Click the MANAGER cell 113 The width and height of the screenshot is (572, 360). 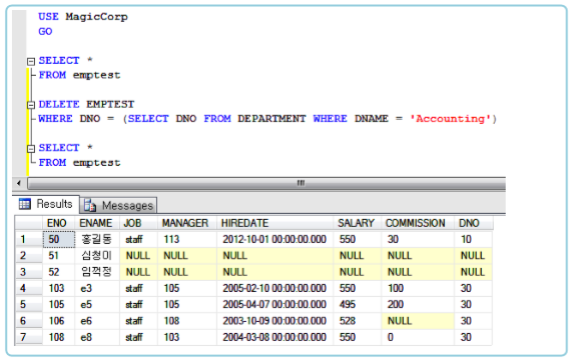click(187, 239)
